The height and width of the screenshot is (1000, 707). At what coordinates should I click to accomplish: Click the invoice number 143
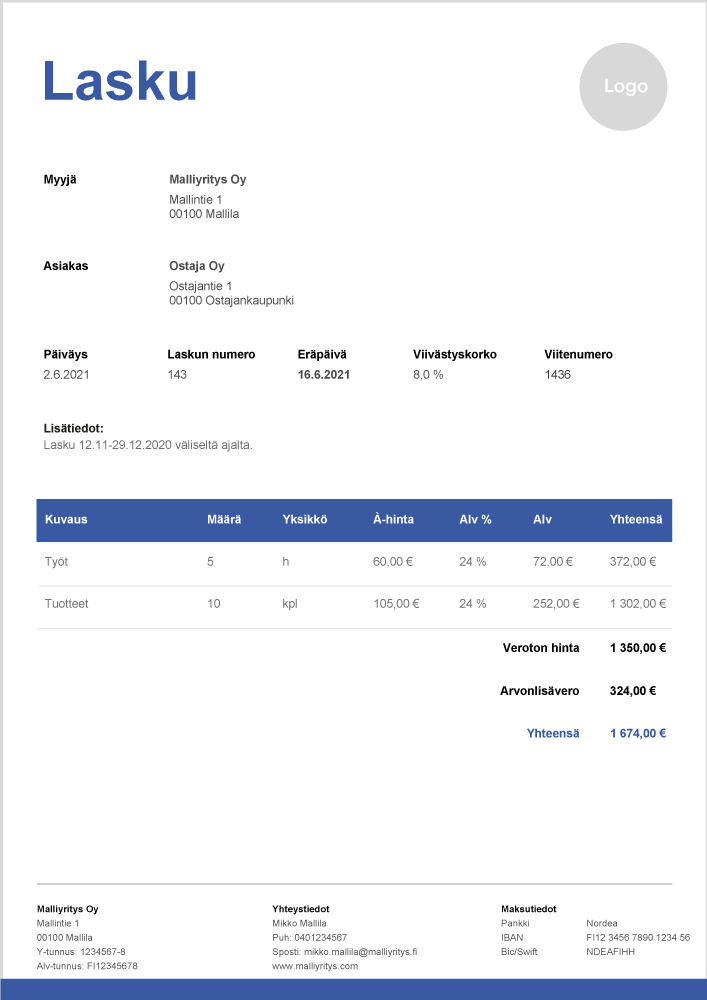coord(177,374)
